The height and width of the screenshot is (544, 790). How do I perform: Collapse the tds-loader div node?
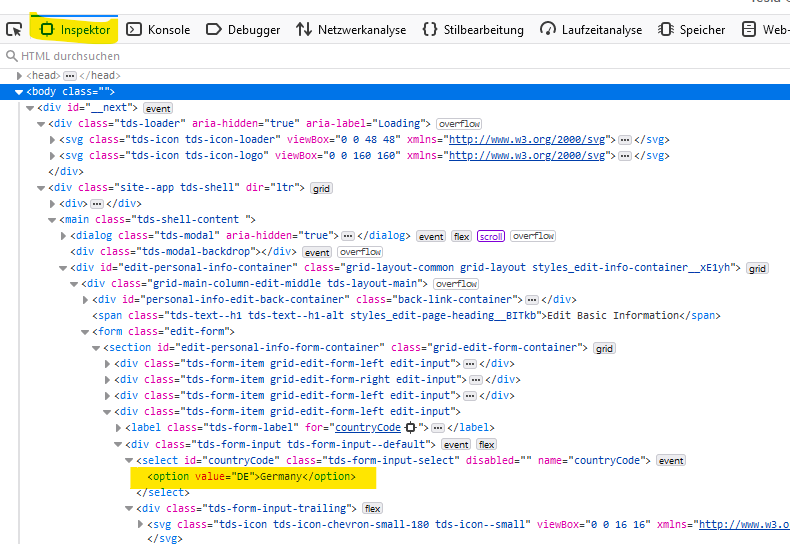(41, 124)
